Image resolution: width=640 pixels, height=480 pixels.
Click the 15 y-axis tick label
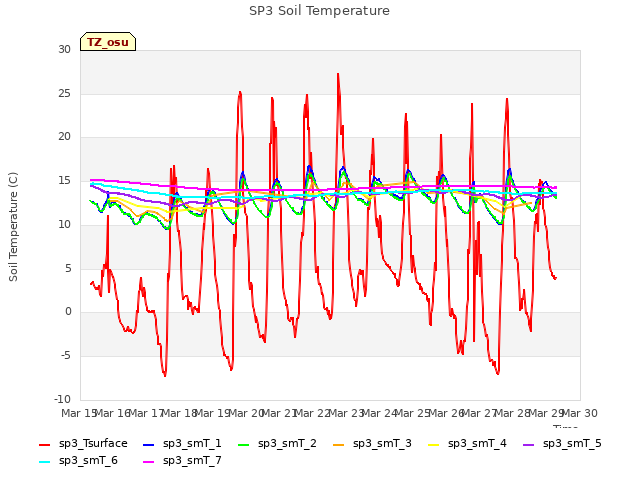click(x=64, y=180)
